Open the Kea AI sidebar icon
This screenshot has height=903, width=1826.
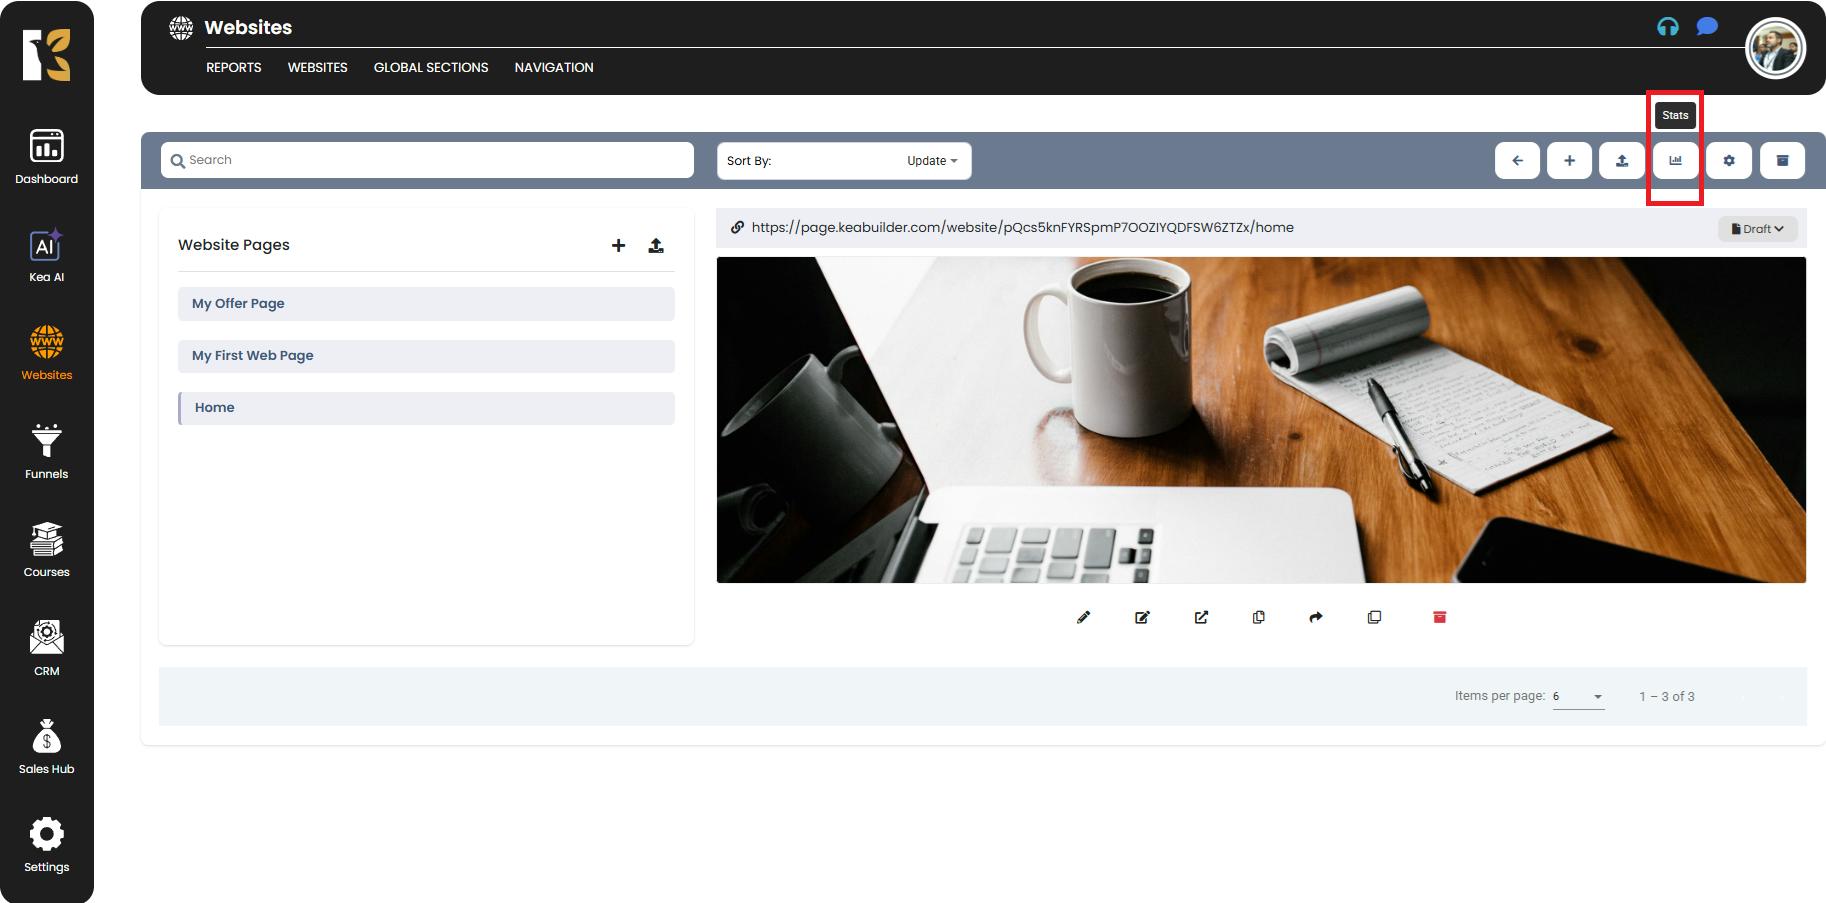pos(46,256)
